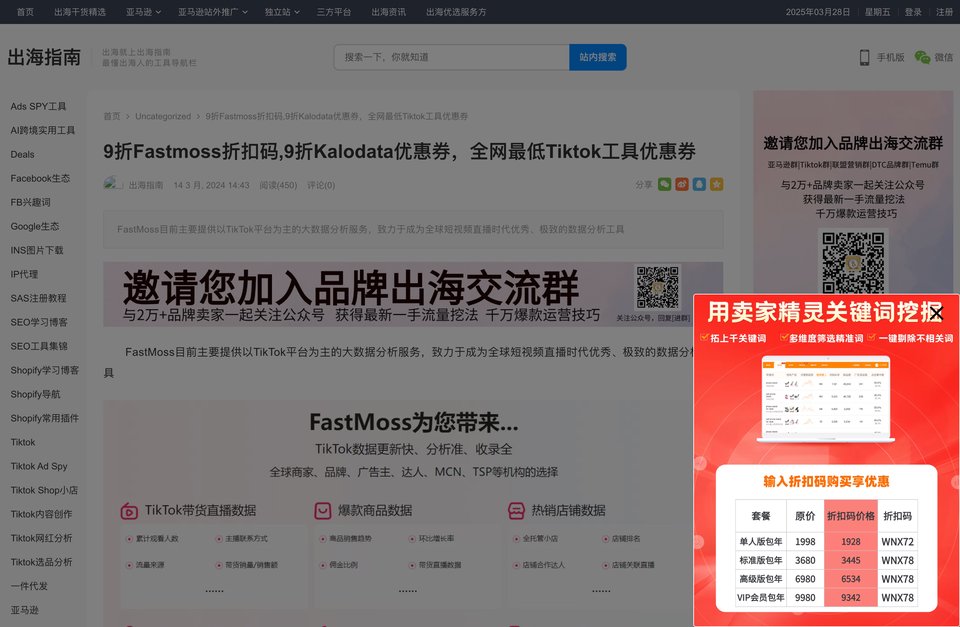Screen dimensions: 960x627
Task: Open SAS注册教程 sidebar category
Action: pyautogui.click(x=38, y=298)
